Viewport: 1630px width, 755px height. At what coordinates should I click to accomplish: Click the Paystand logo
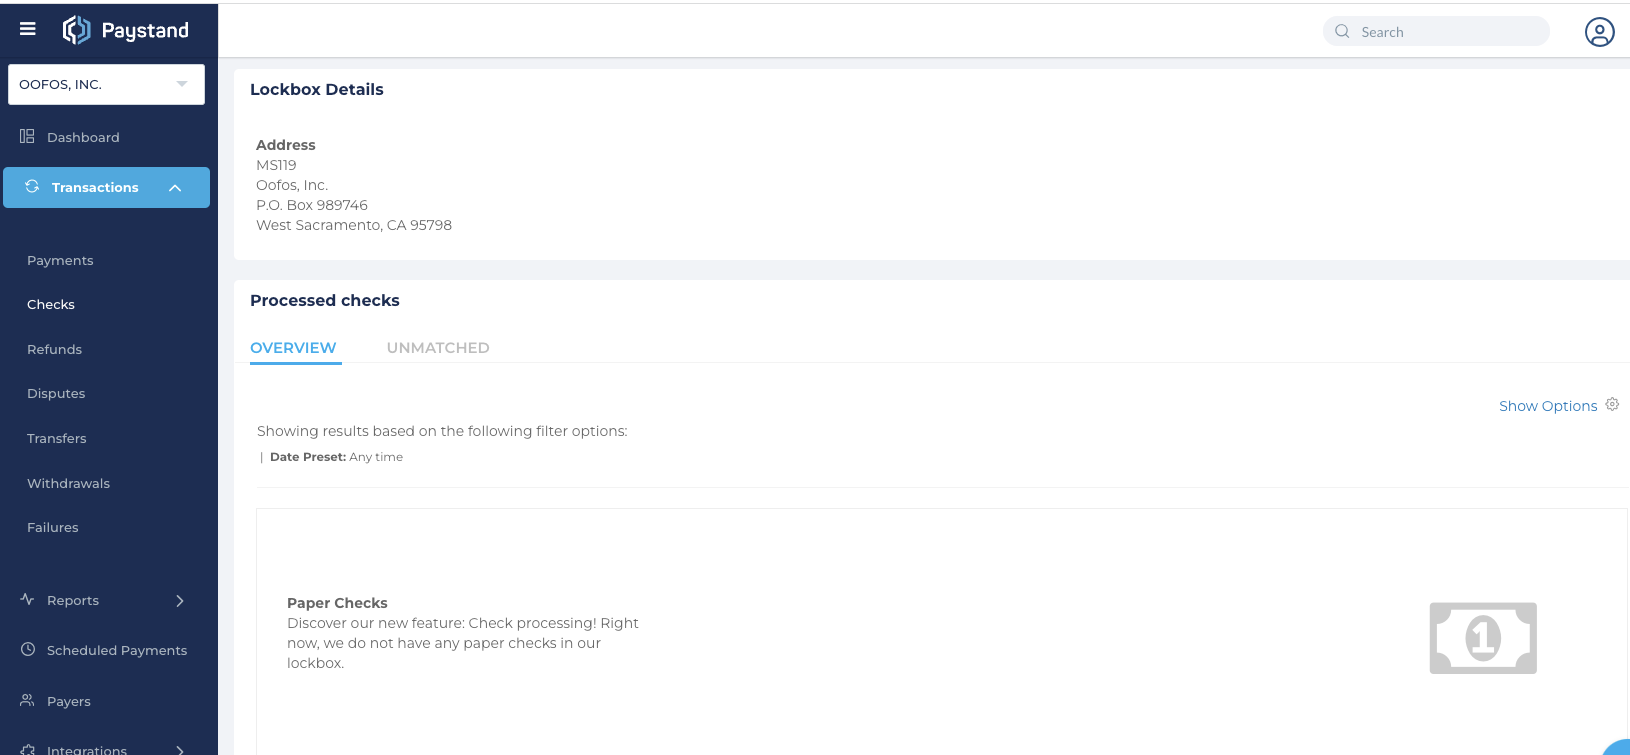click(x=126, y=30)
